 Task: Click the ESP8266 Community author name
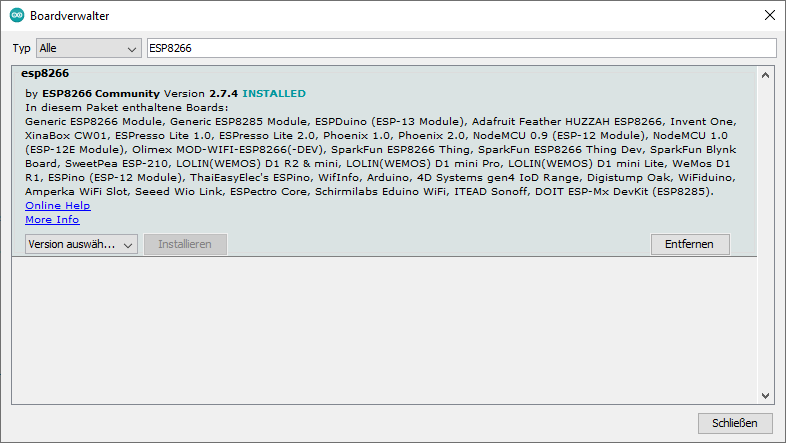point(101,93)
